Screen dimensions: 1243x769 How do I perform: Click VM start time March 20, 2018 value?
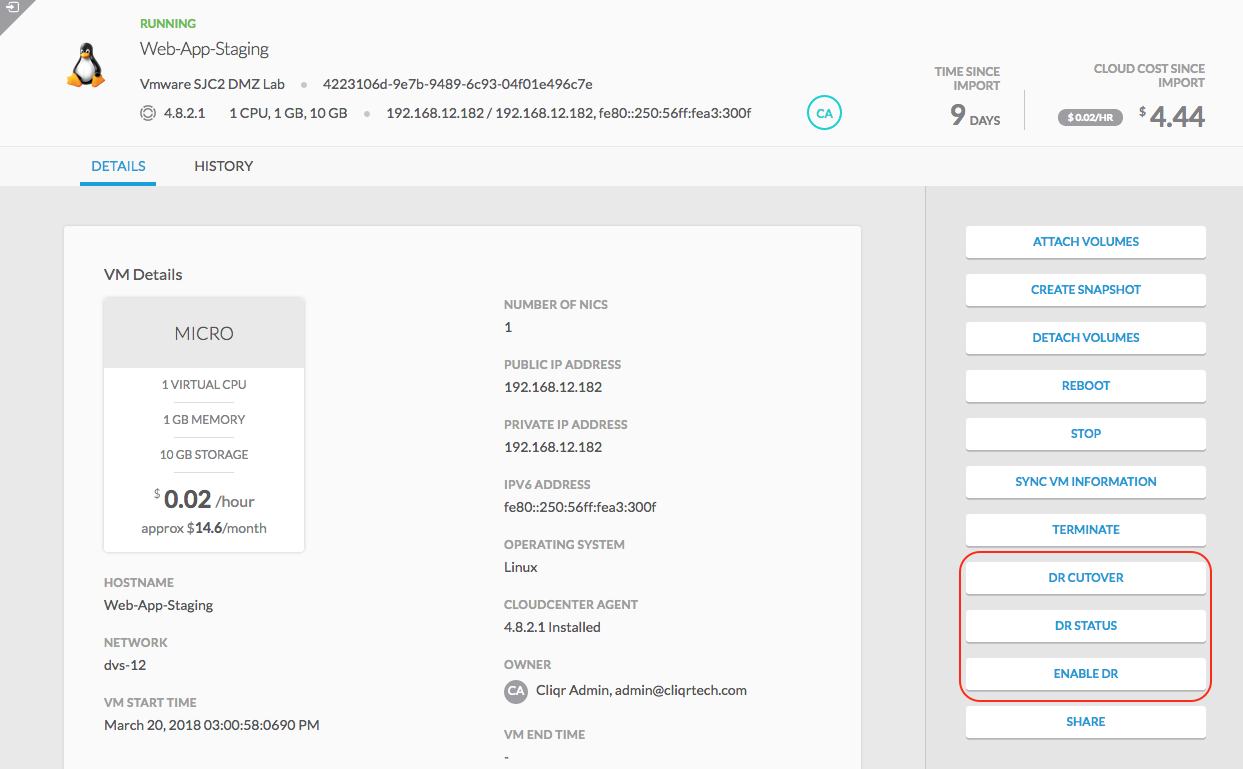212,725
